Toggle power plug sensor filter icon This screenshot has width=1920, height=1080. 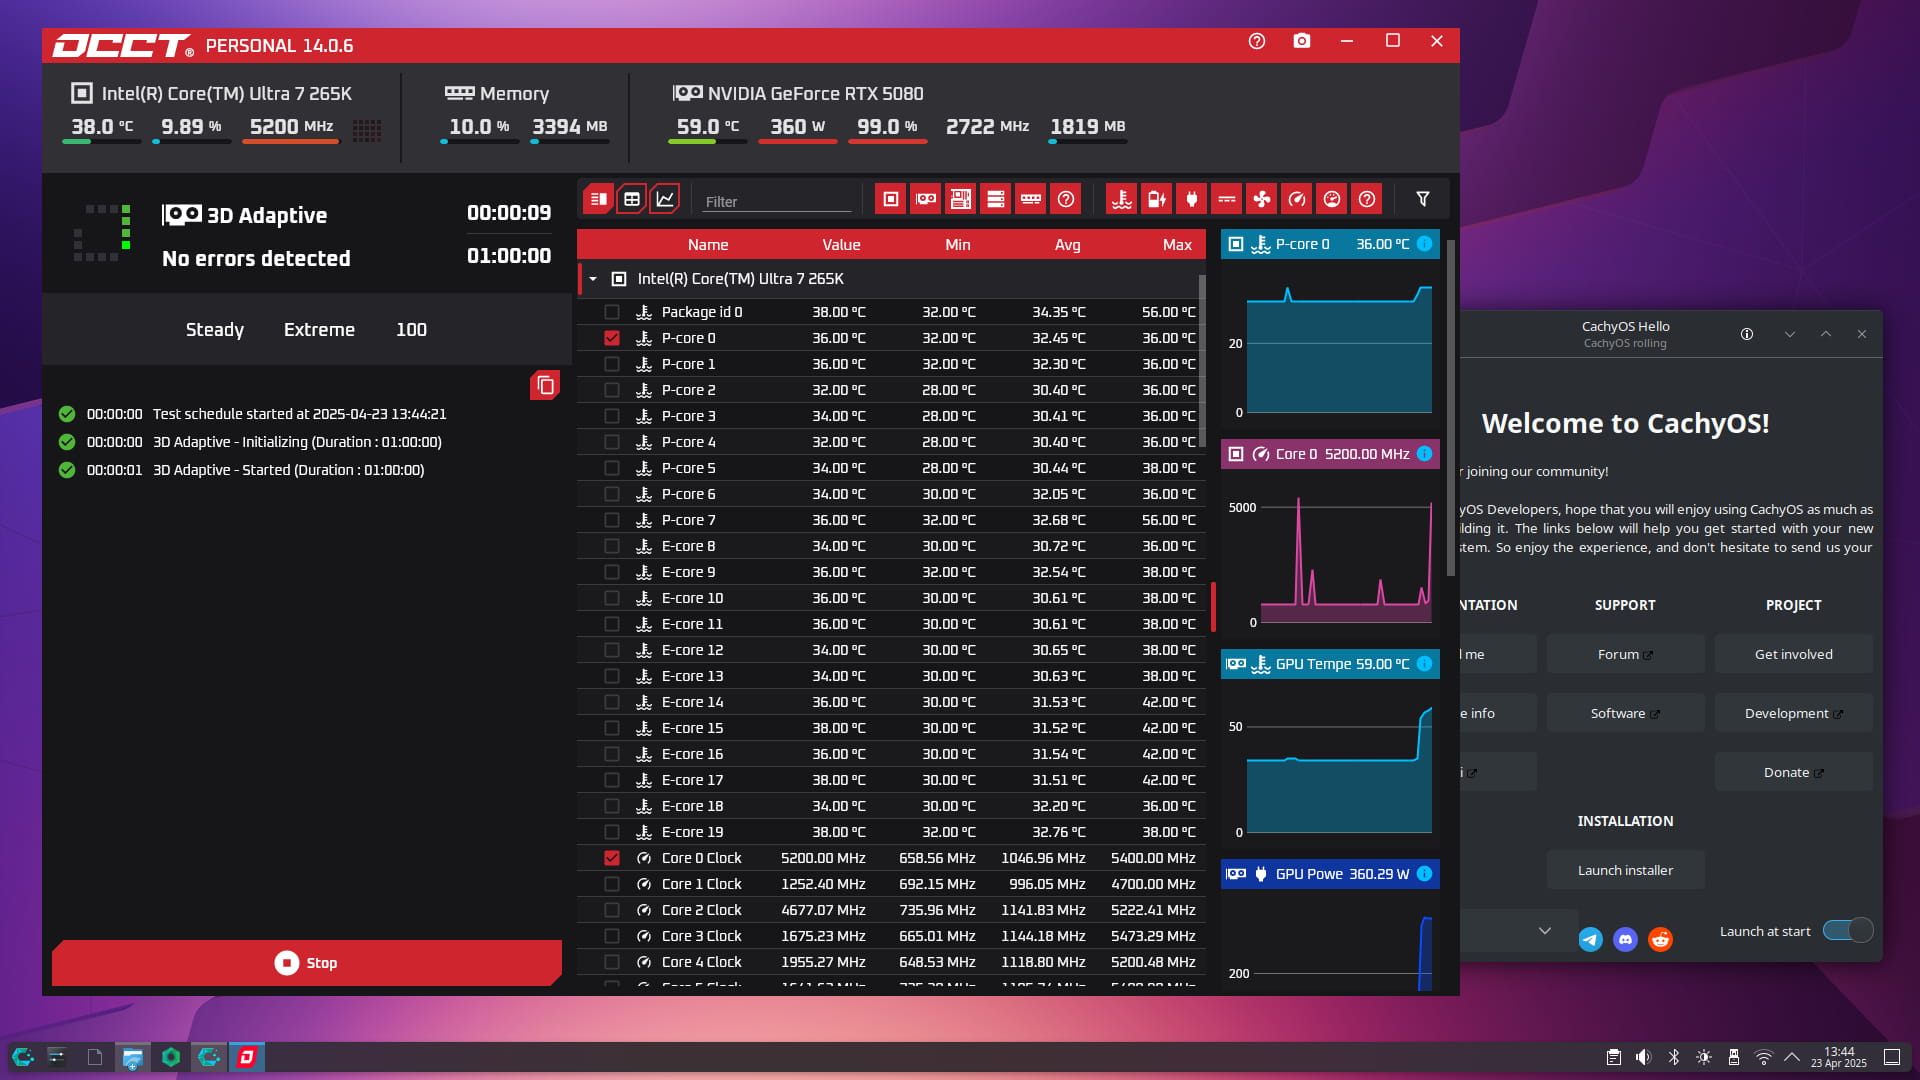pos(1191,199)
